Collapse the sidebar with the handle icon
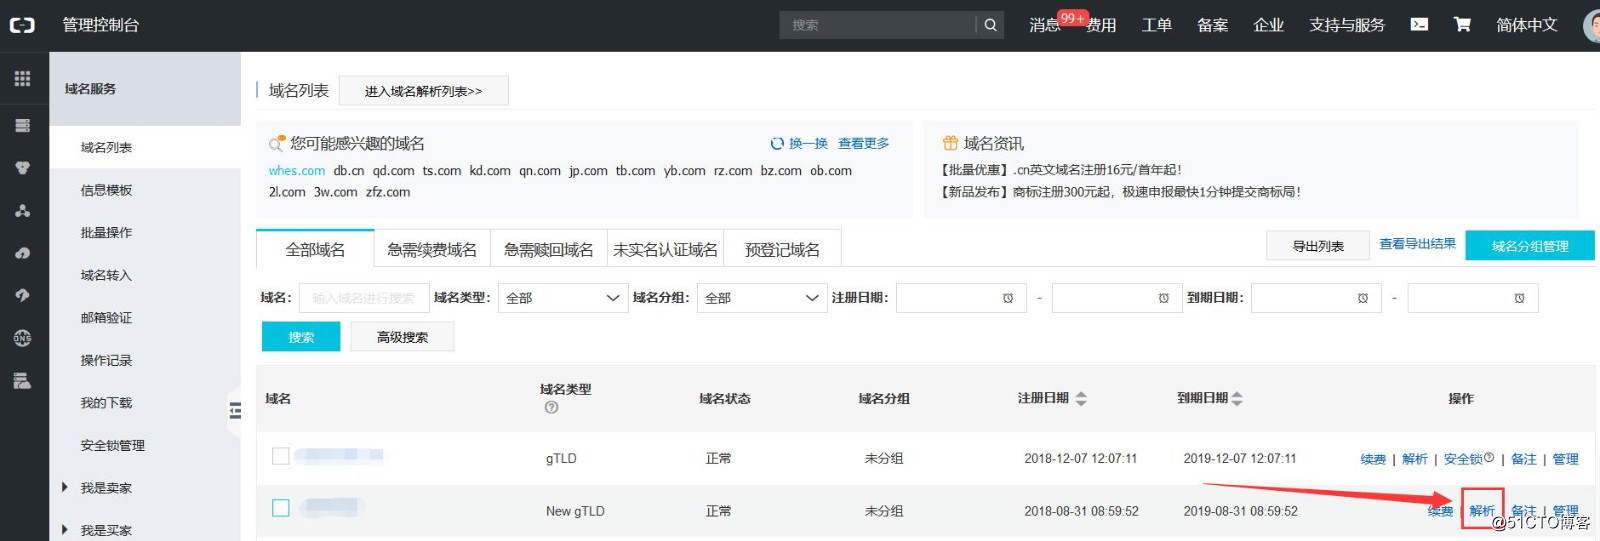The height and width of the screenshot is (541, 1600). (235, 410)
